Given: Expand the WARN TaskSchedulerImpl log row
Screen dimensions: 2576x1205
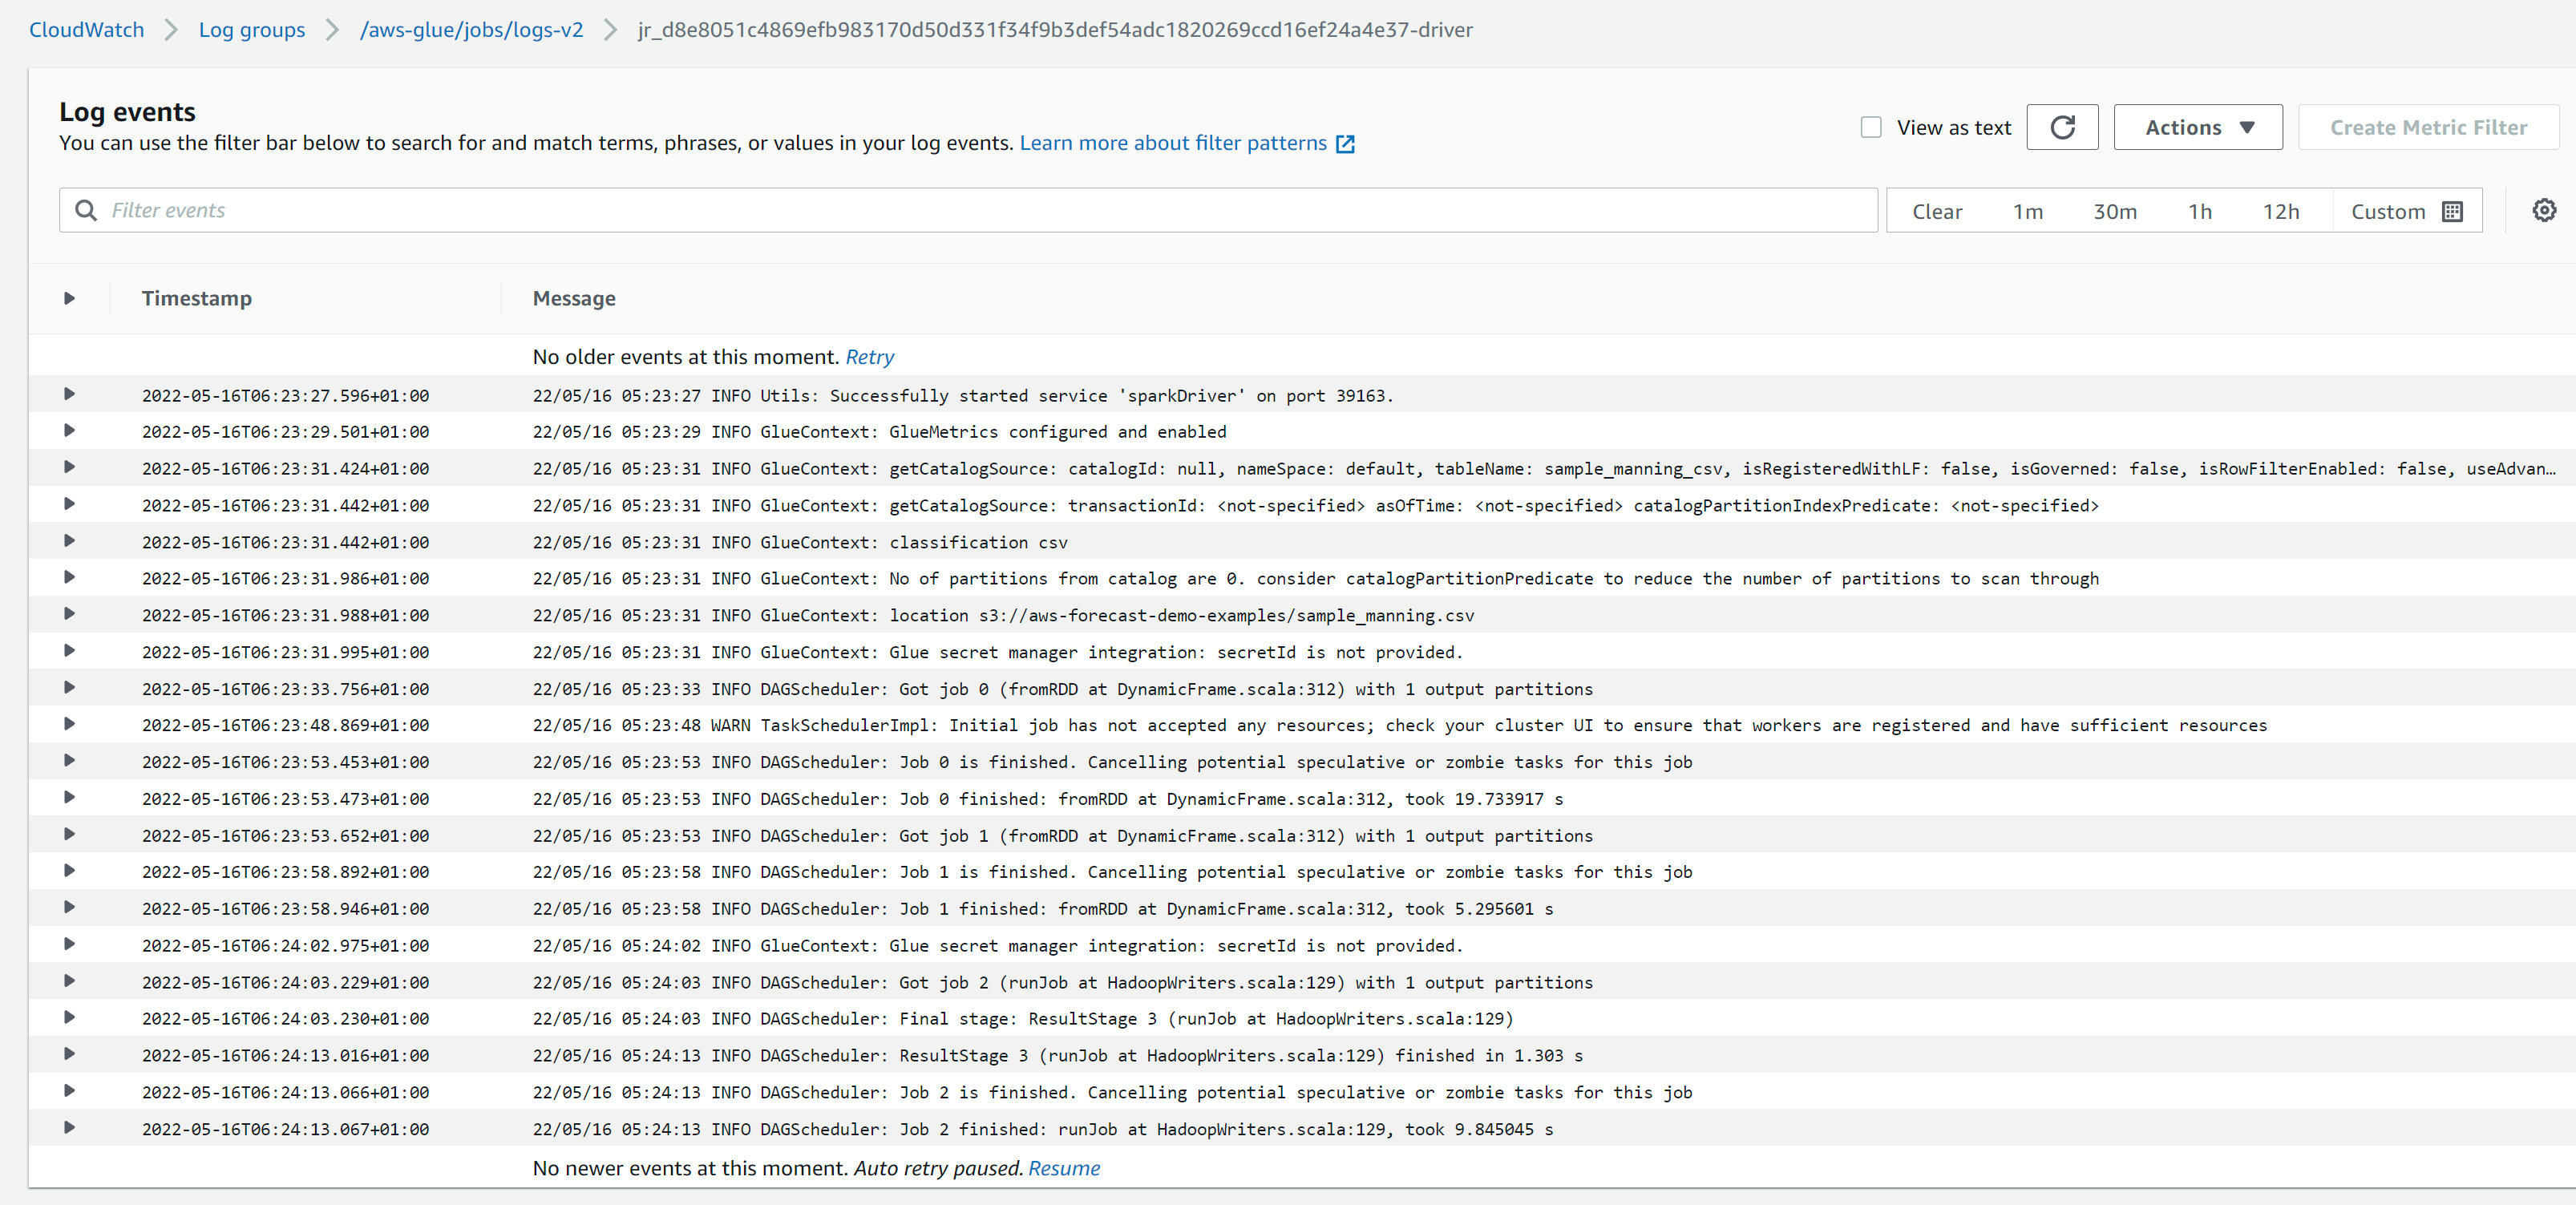Looking at the screenshot, I should pyautogui.click(x=69, y=724).
